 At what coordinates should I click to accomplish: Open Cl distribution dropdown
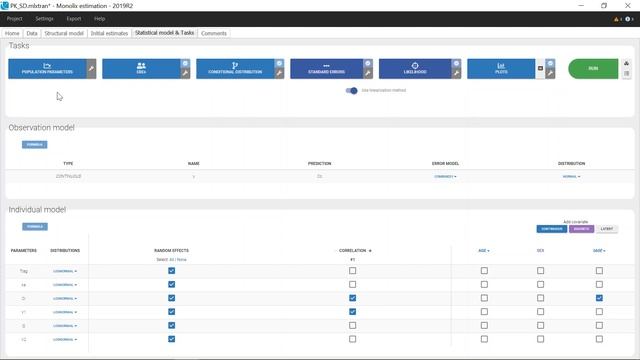pos(65,298)
